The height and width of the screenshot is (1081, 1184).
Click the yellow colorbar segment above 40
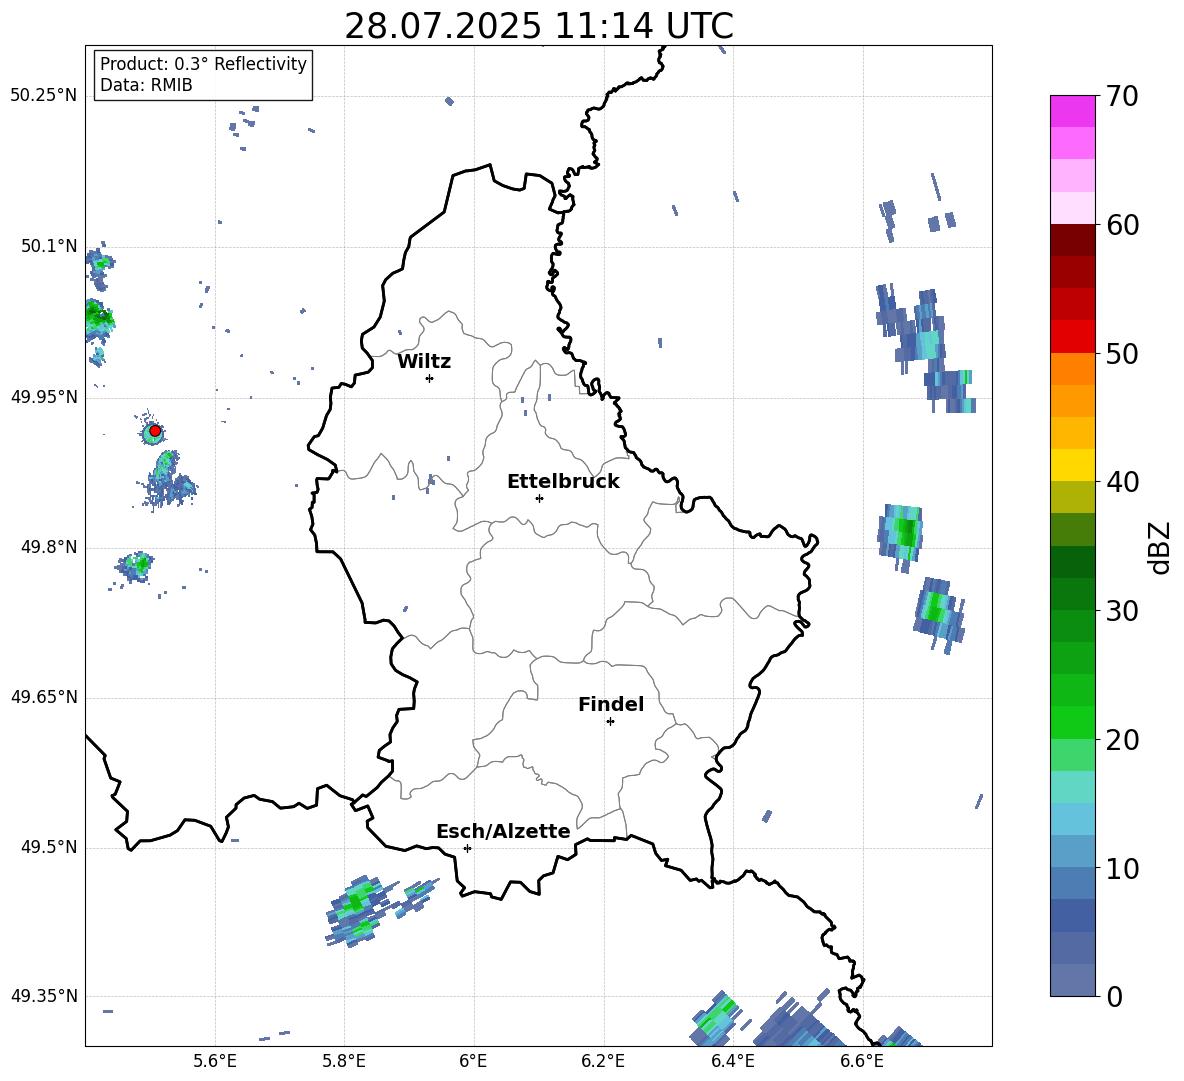pyautogui.click(x=1072, y=465)
